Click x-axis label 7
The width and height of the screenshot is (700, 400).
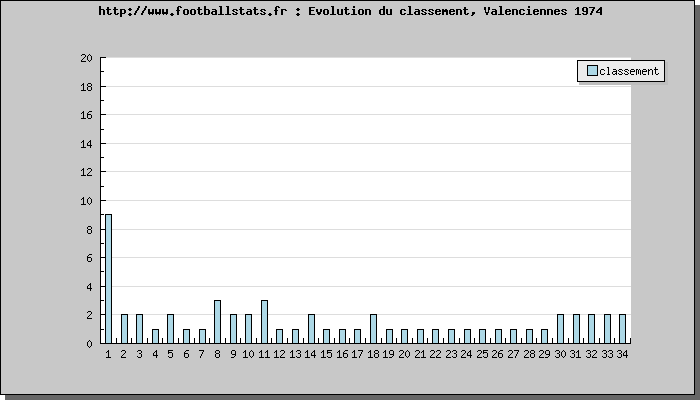pyautogui.click(x=201, y=354)
